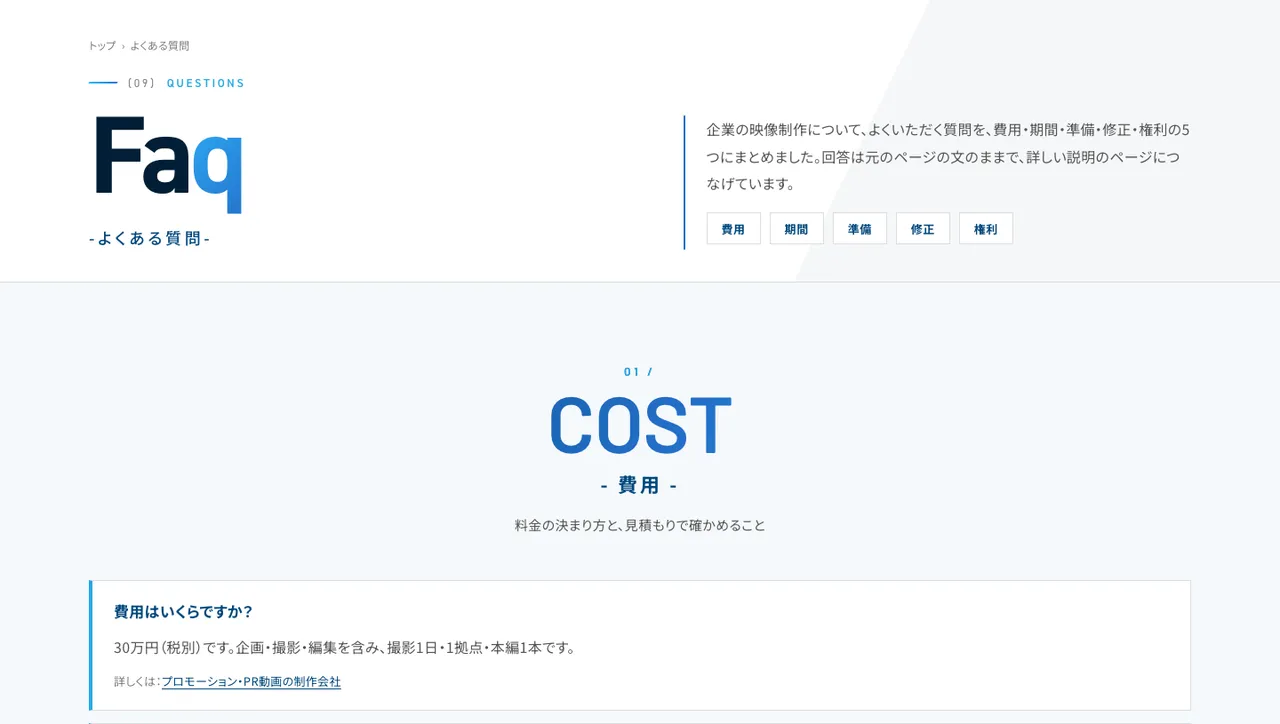
Task: Click the intro paragraph starting 企業の映像制作について
Action: (948, 157)
